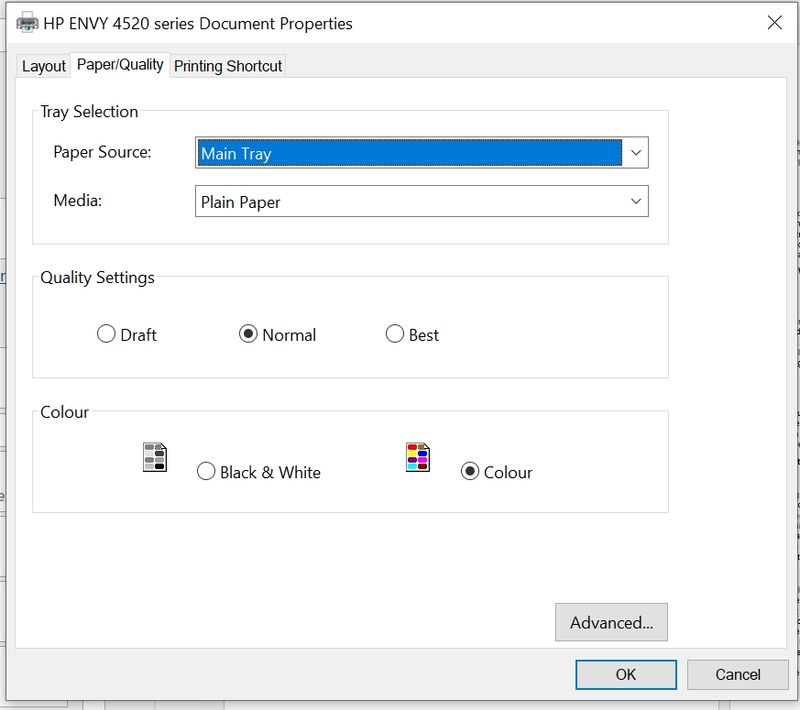
Task: Switch to the Paper/Quality tab
Action: click(x=120, y=65)
